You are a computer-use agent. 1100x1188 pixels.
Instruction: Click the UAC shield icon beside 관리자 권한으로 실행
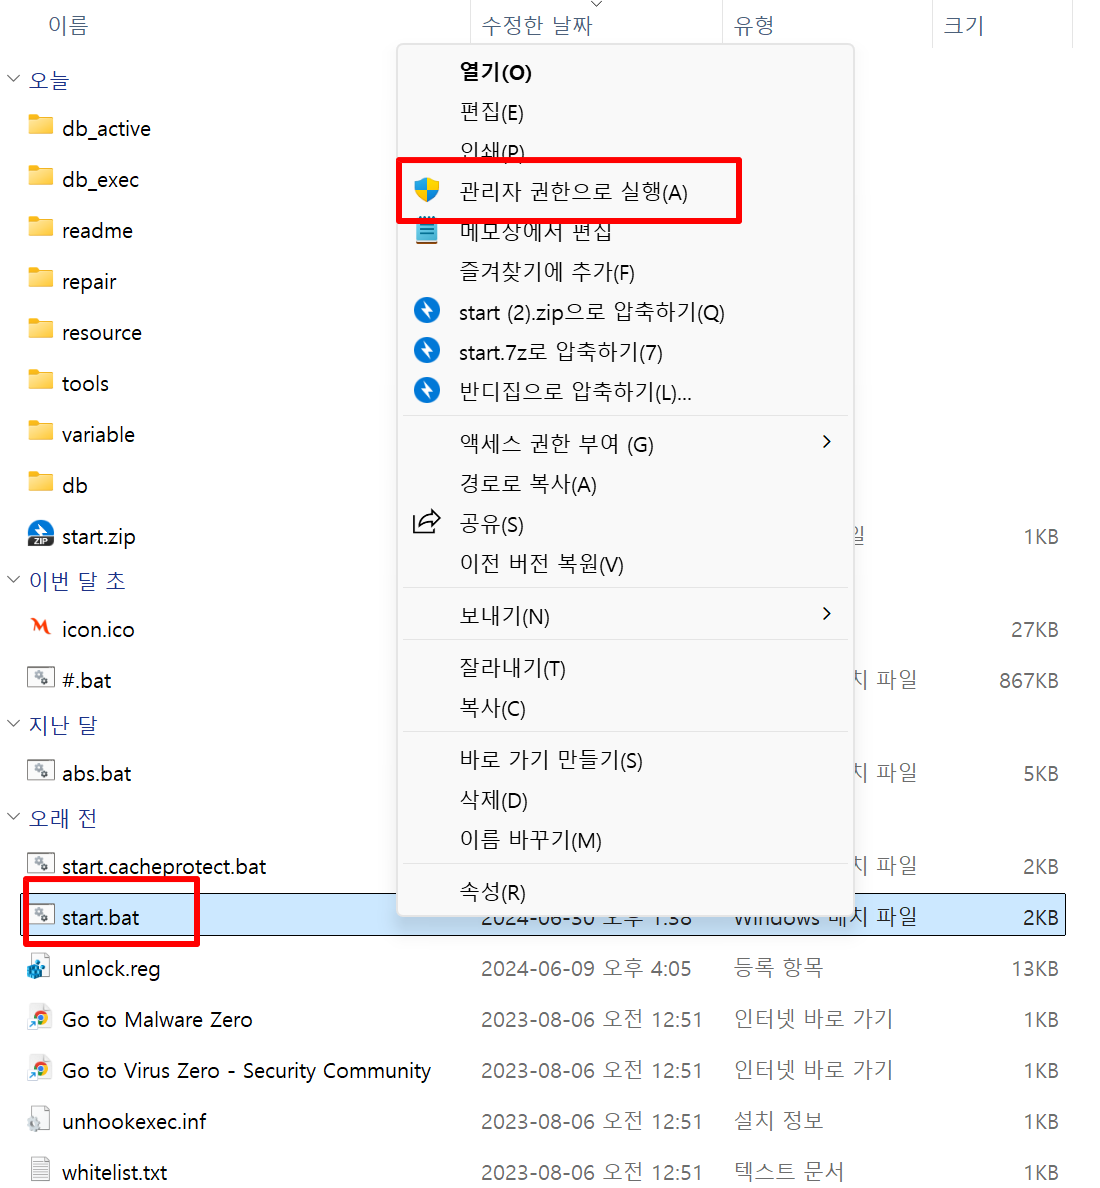pos(427,192)
